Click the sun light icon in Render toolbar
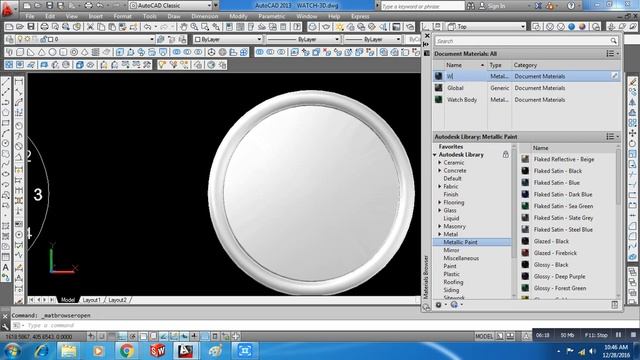This screenshot has height=360, width=640. pyautogui.click(x=340, y=27)
